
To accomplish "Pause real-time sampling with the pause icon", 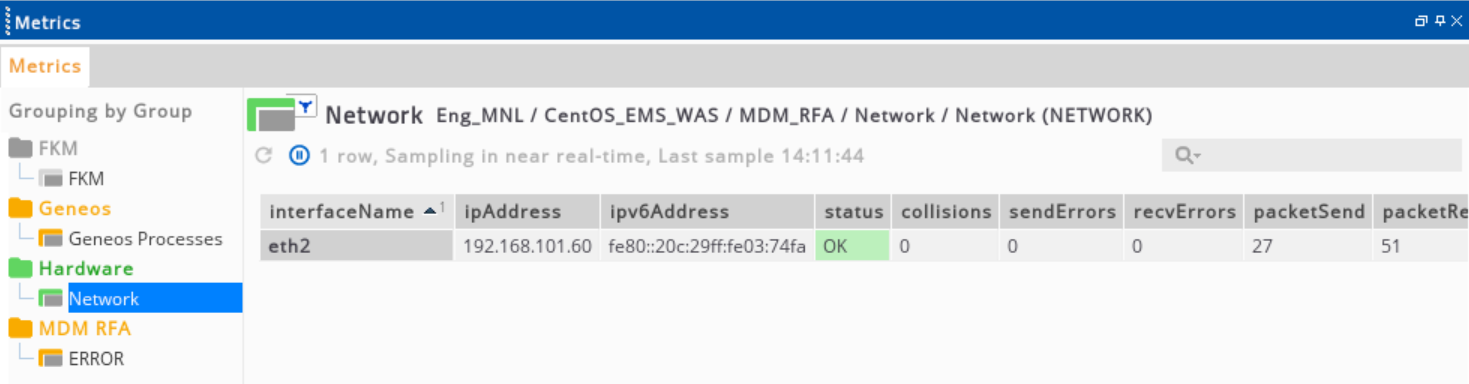I will click(x=299, y=155).
